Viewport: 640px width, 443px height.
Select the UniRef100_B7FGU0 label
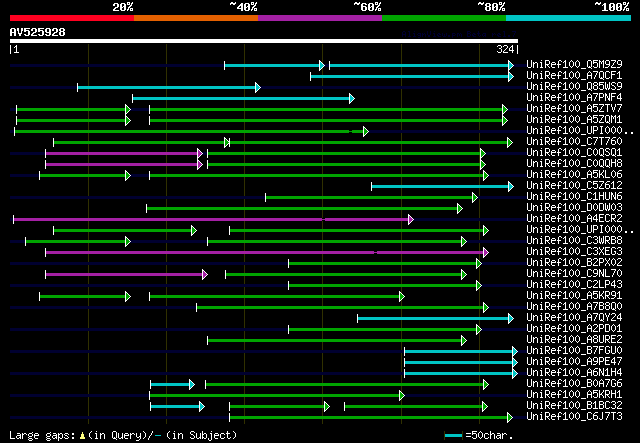[574, 351]
